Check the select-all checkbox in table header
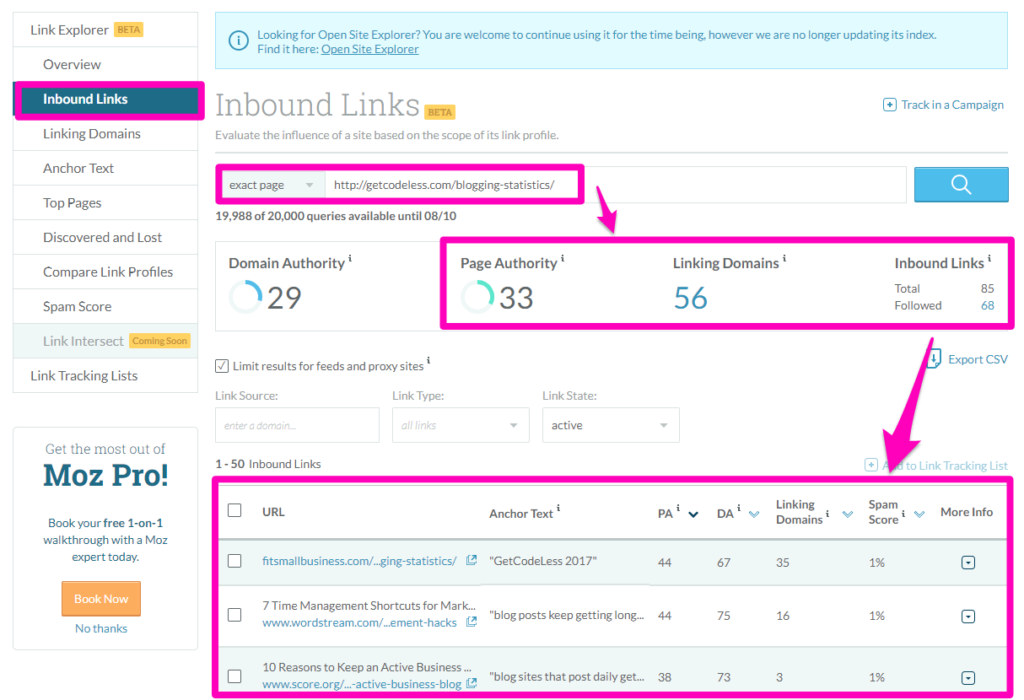This screenshot has width=1024, height=700. [234, 511]
